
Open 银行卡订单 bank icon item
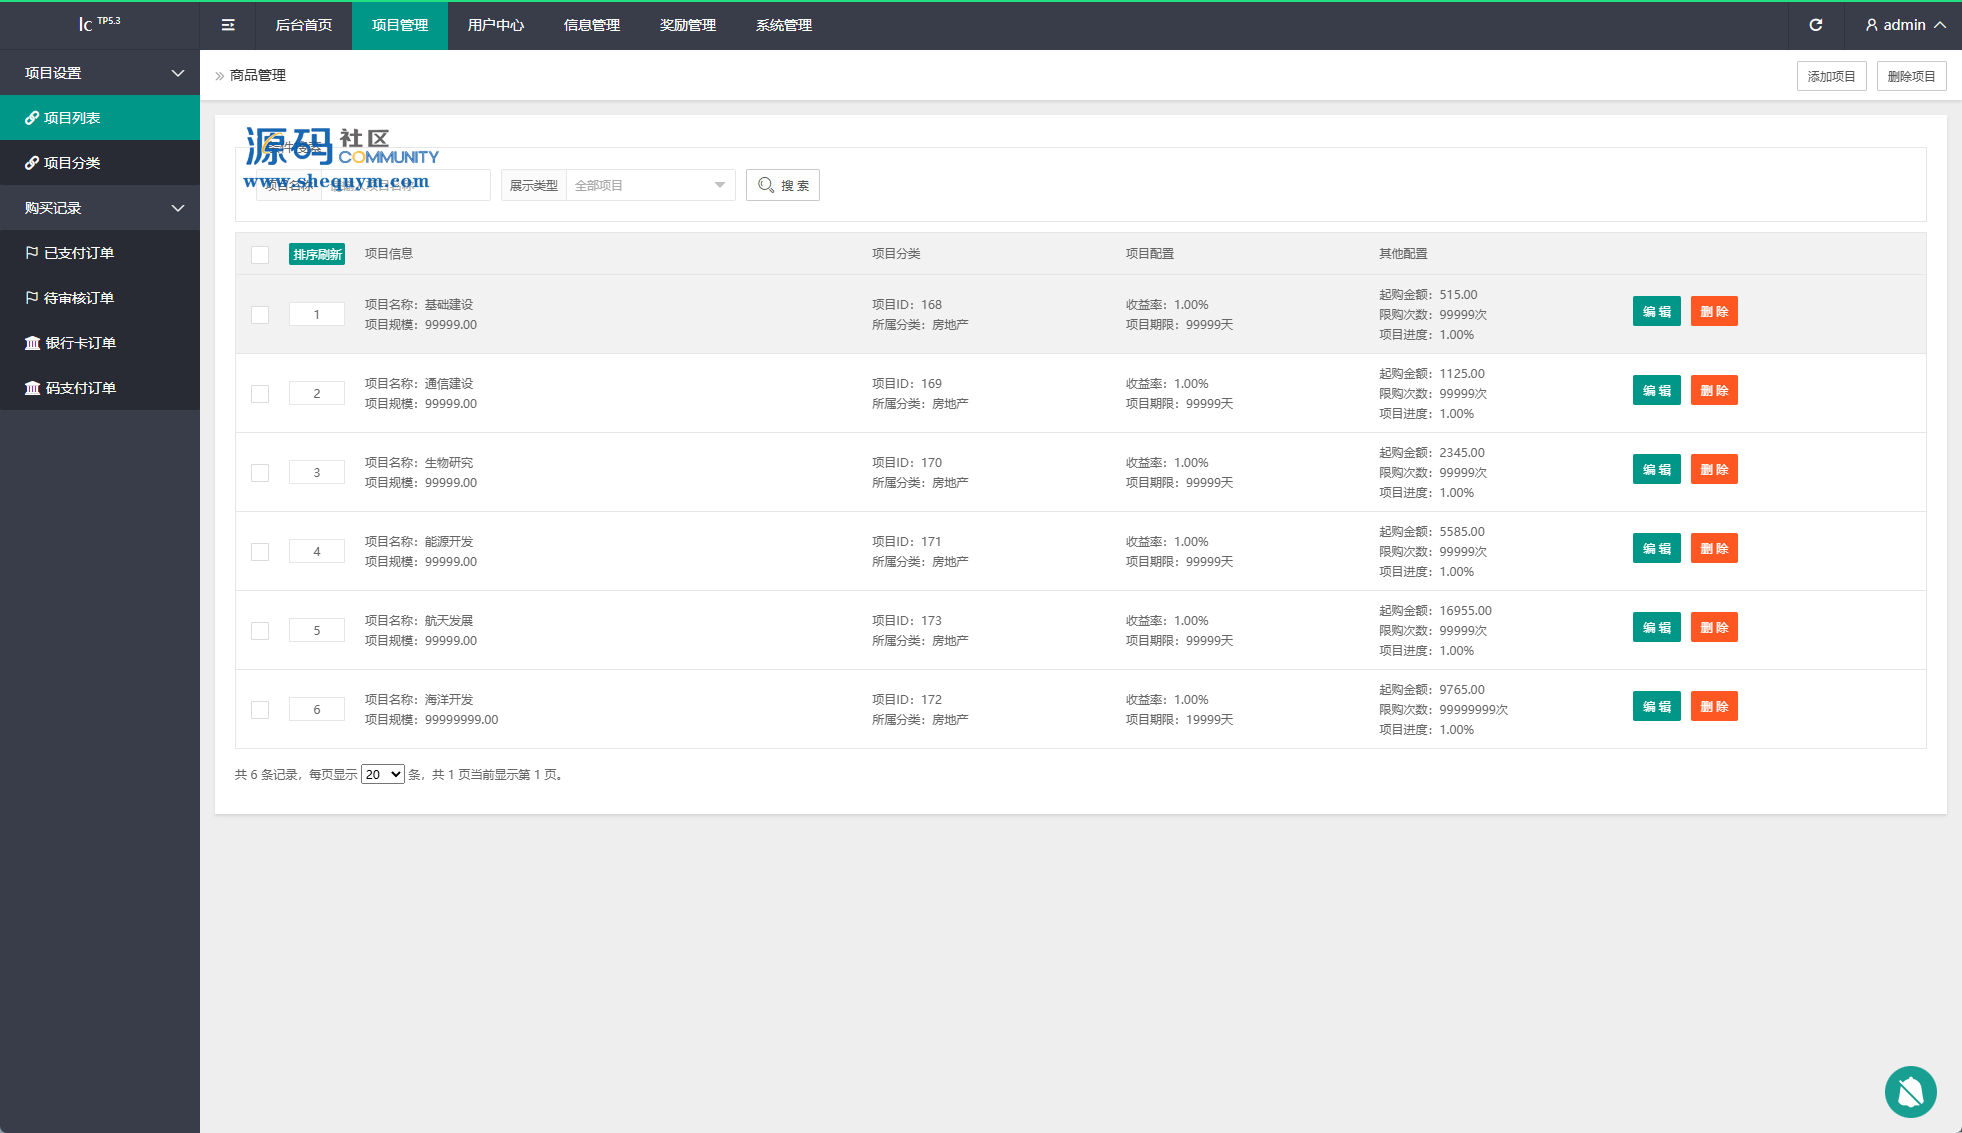[x=79, y=343]
